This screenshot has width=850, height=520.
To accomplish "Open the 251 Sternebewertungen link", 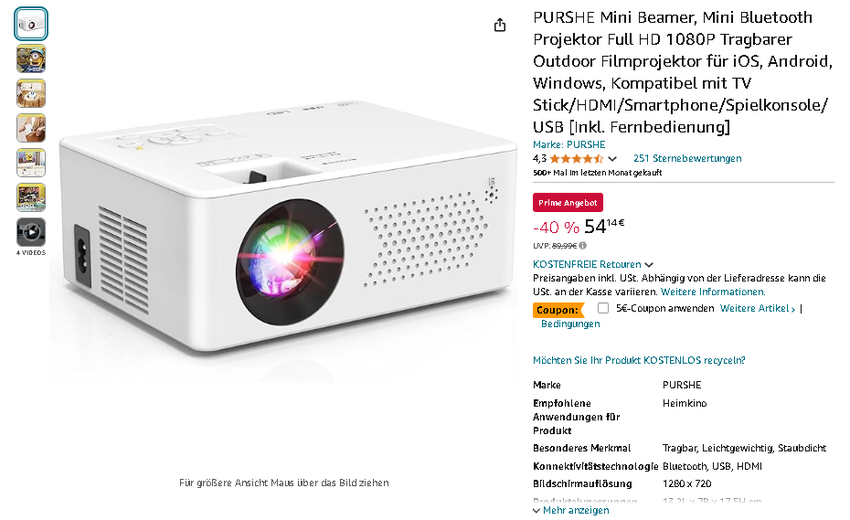I will click(x=687, y=158).
